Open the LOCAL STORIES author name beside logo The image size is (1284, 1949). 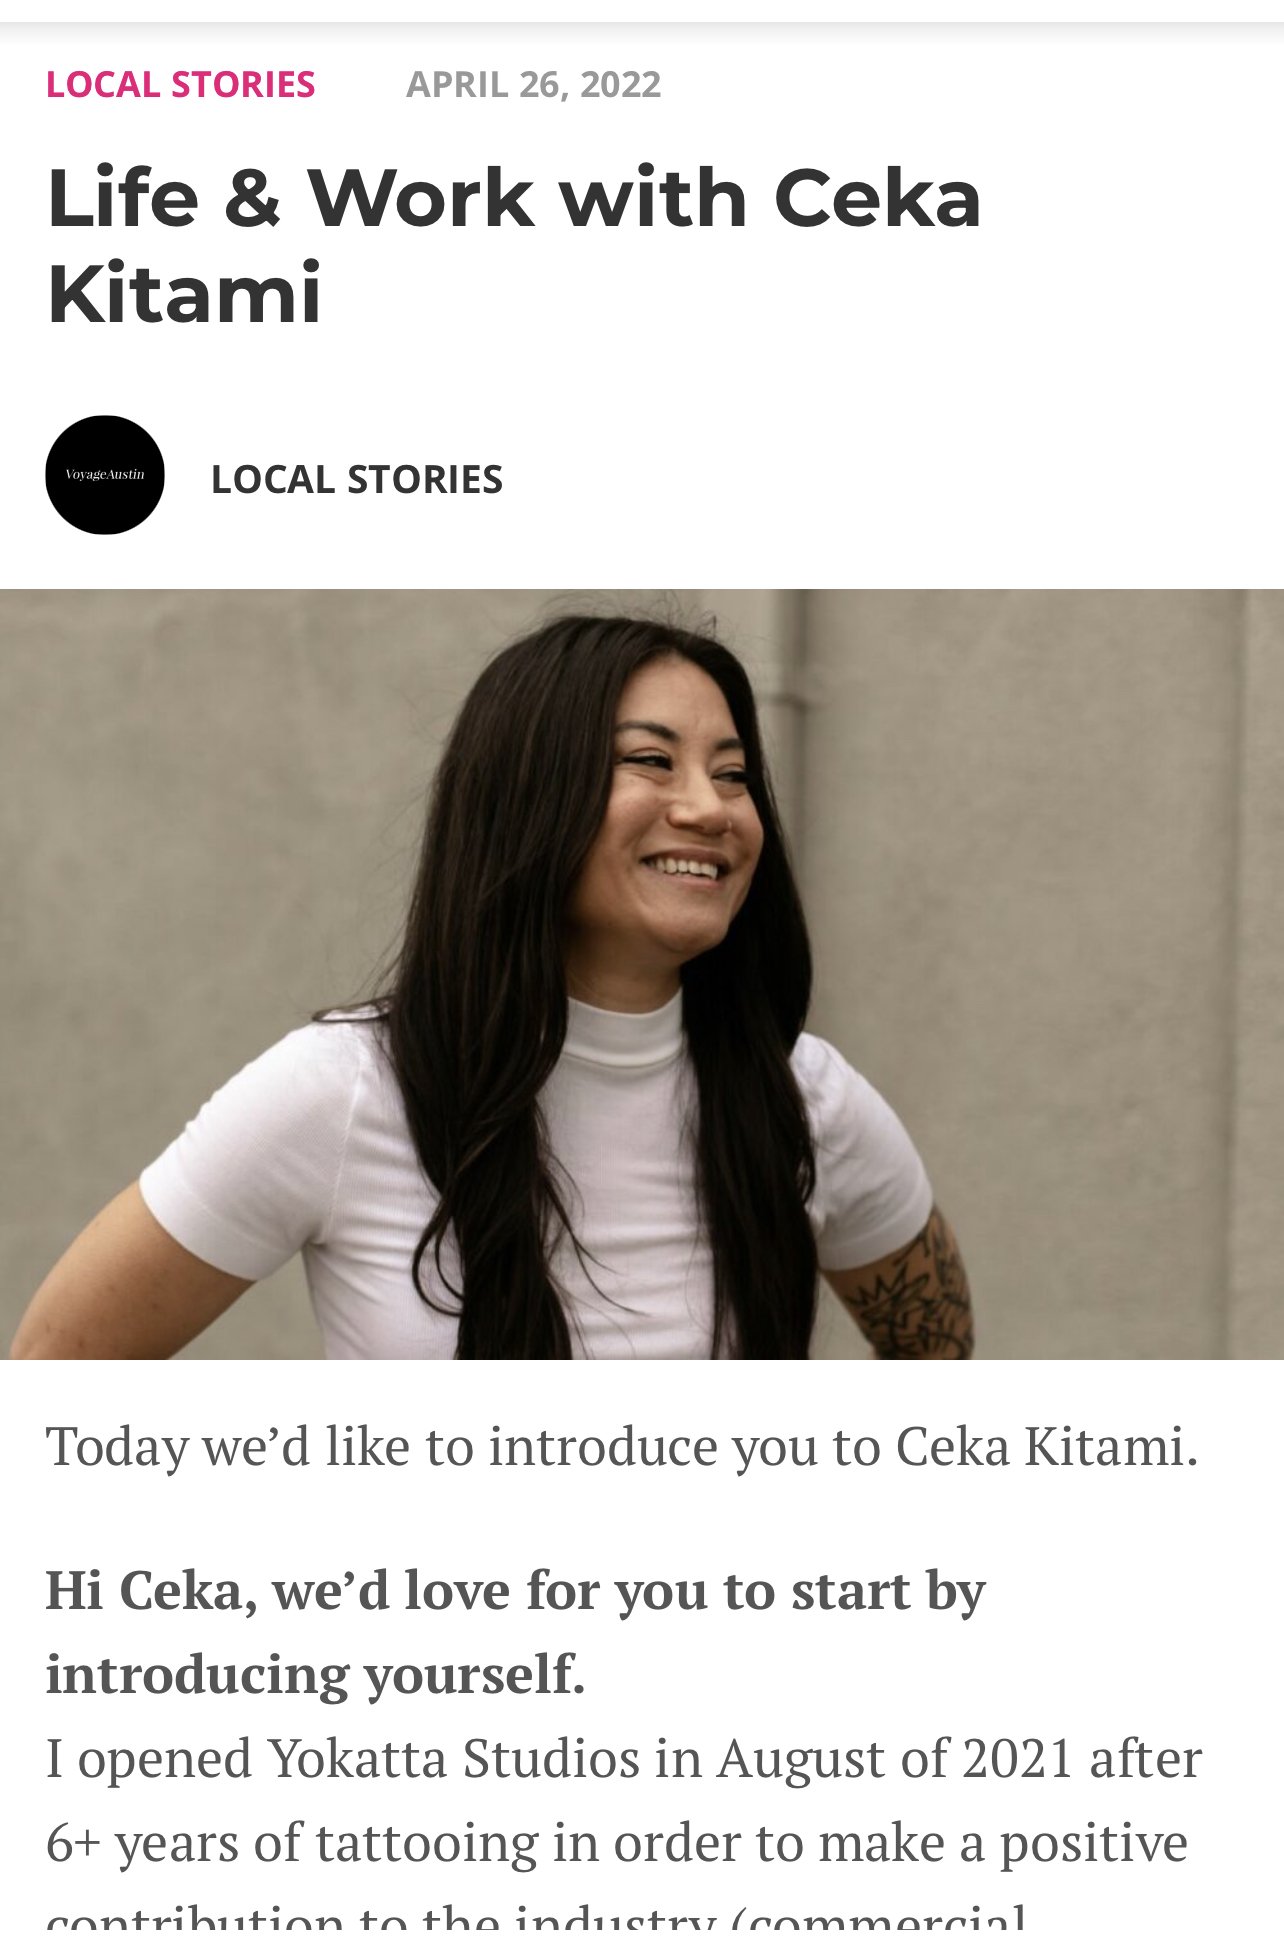356,480
